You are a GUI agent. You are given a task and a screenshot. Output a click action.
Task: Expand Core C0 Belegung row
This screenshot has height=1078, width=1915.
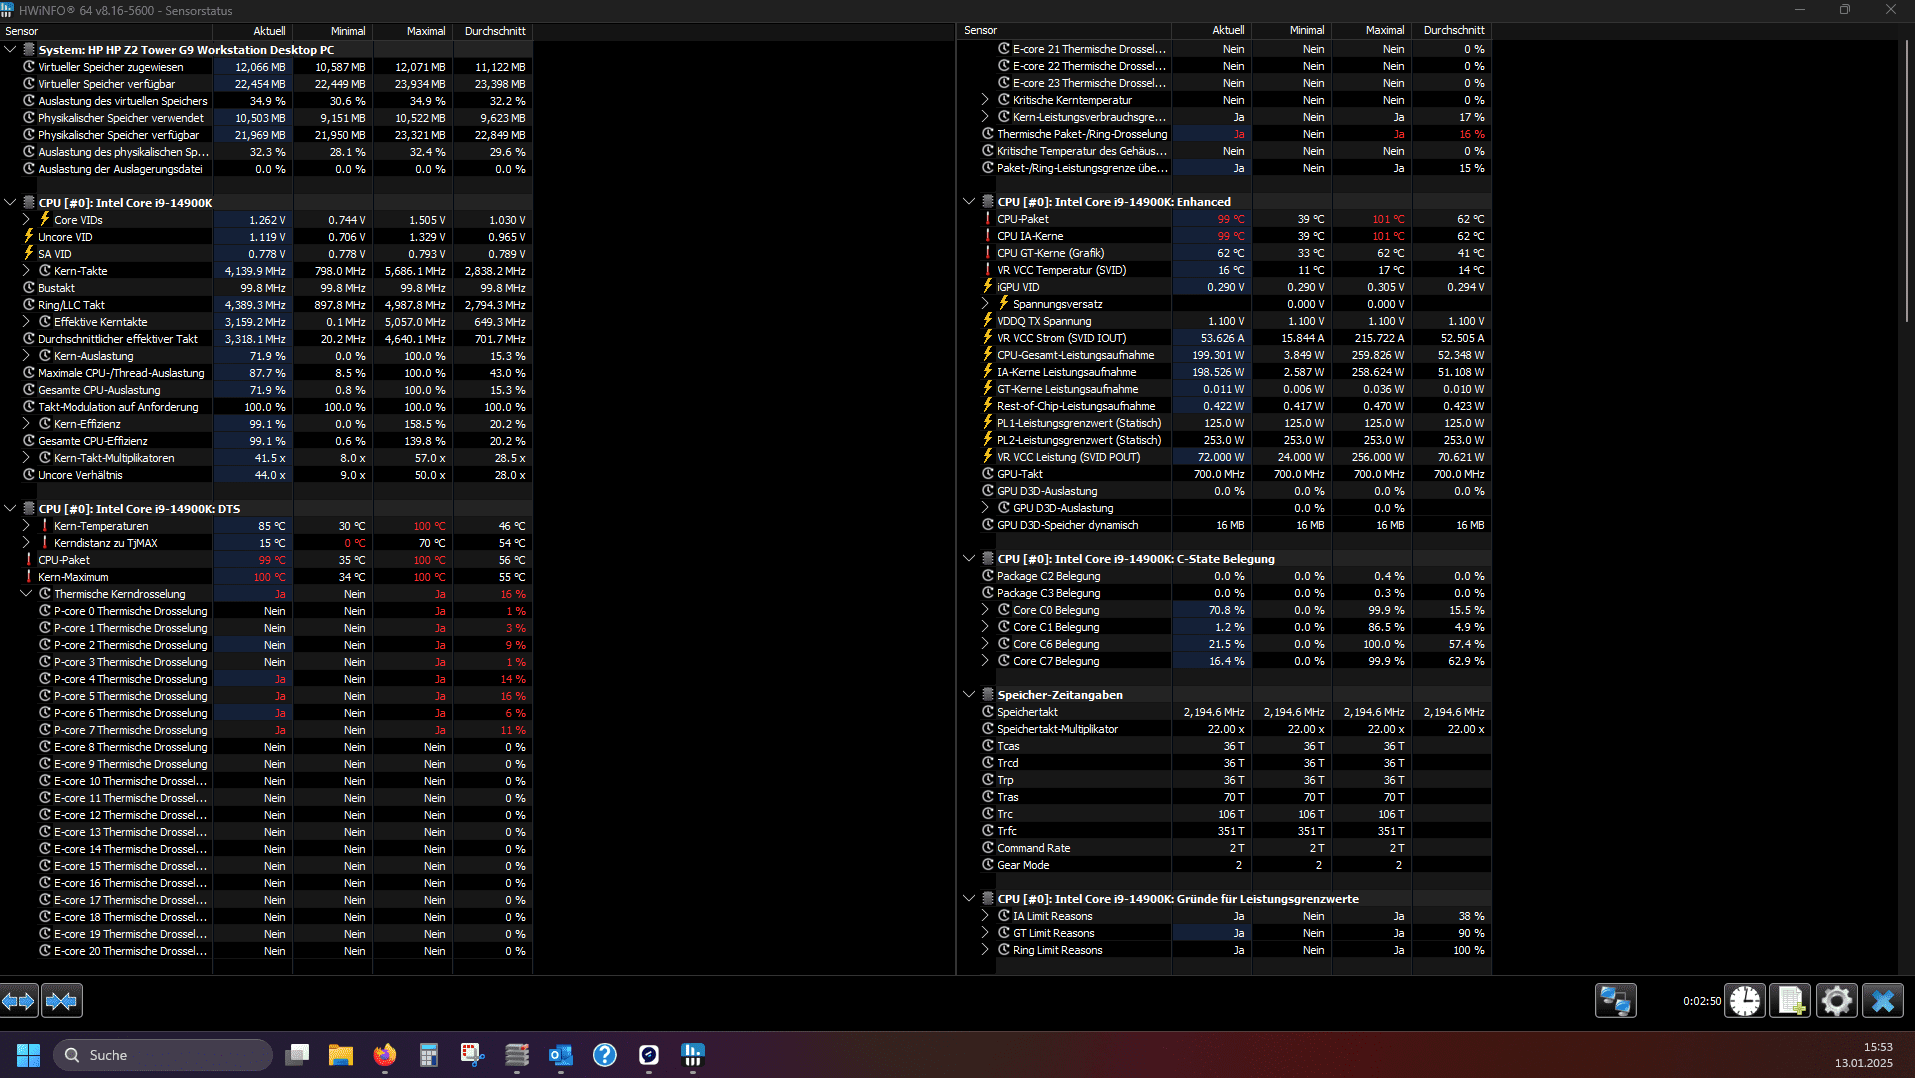point(985,610)
